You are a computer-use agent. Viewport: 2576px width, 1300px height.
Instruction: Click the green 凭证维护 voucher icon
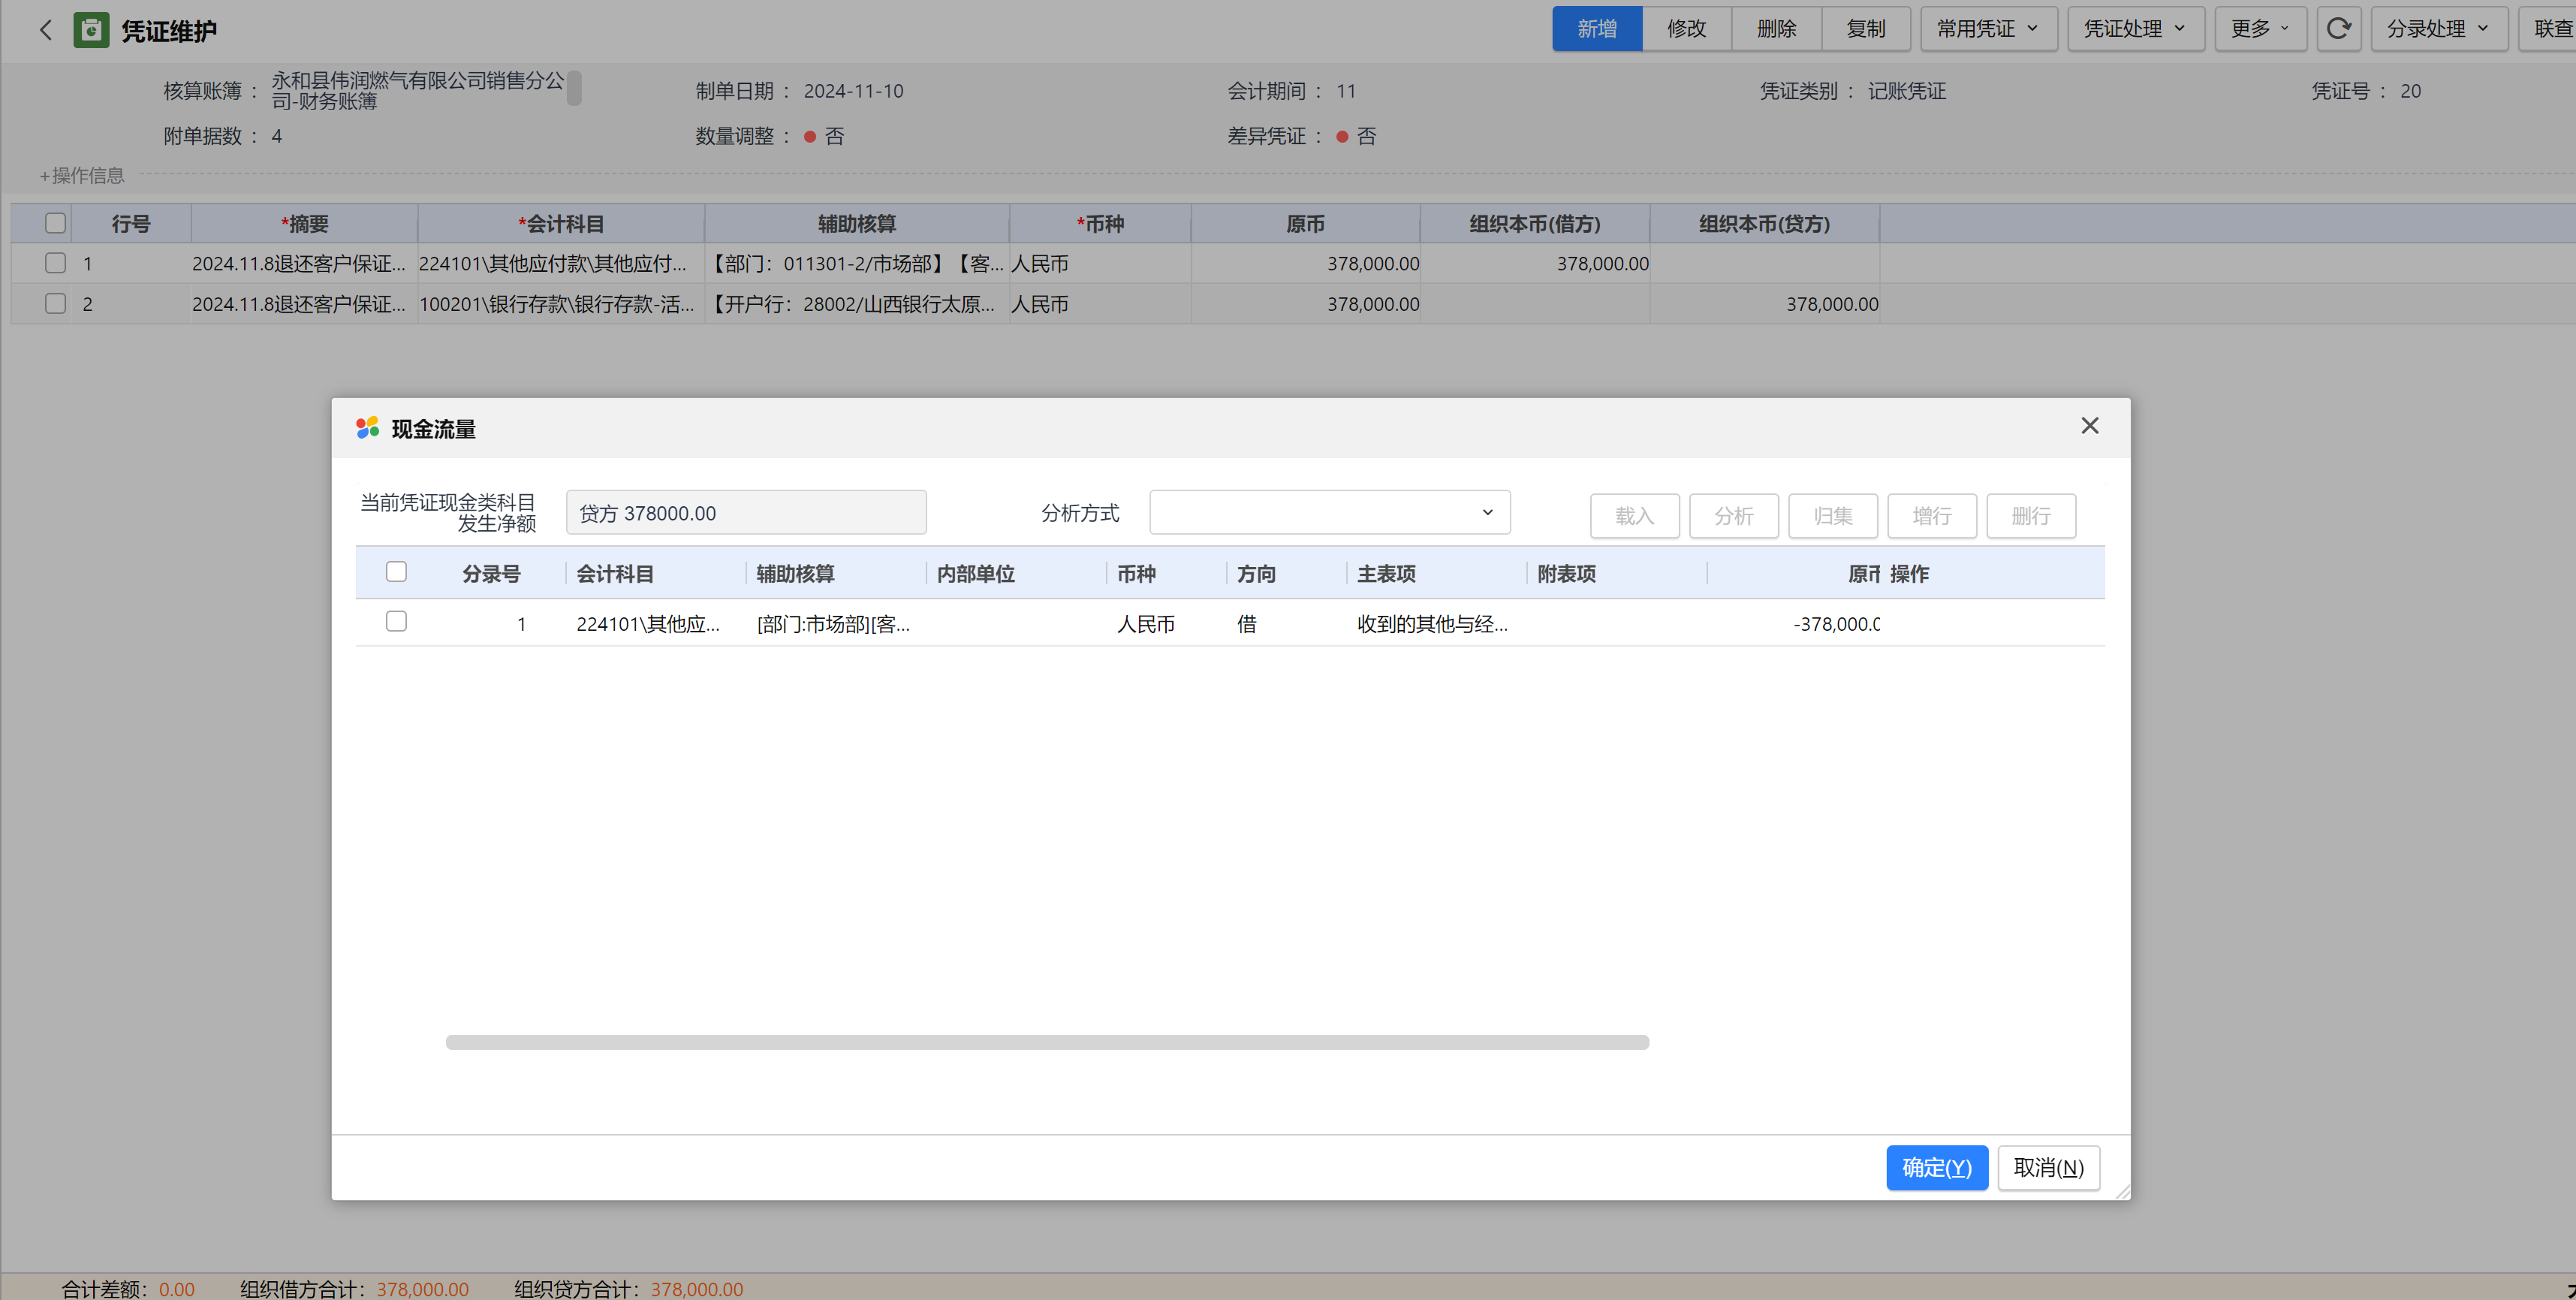pos(91,30)
